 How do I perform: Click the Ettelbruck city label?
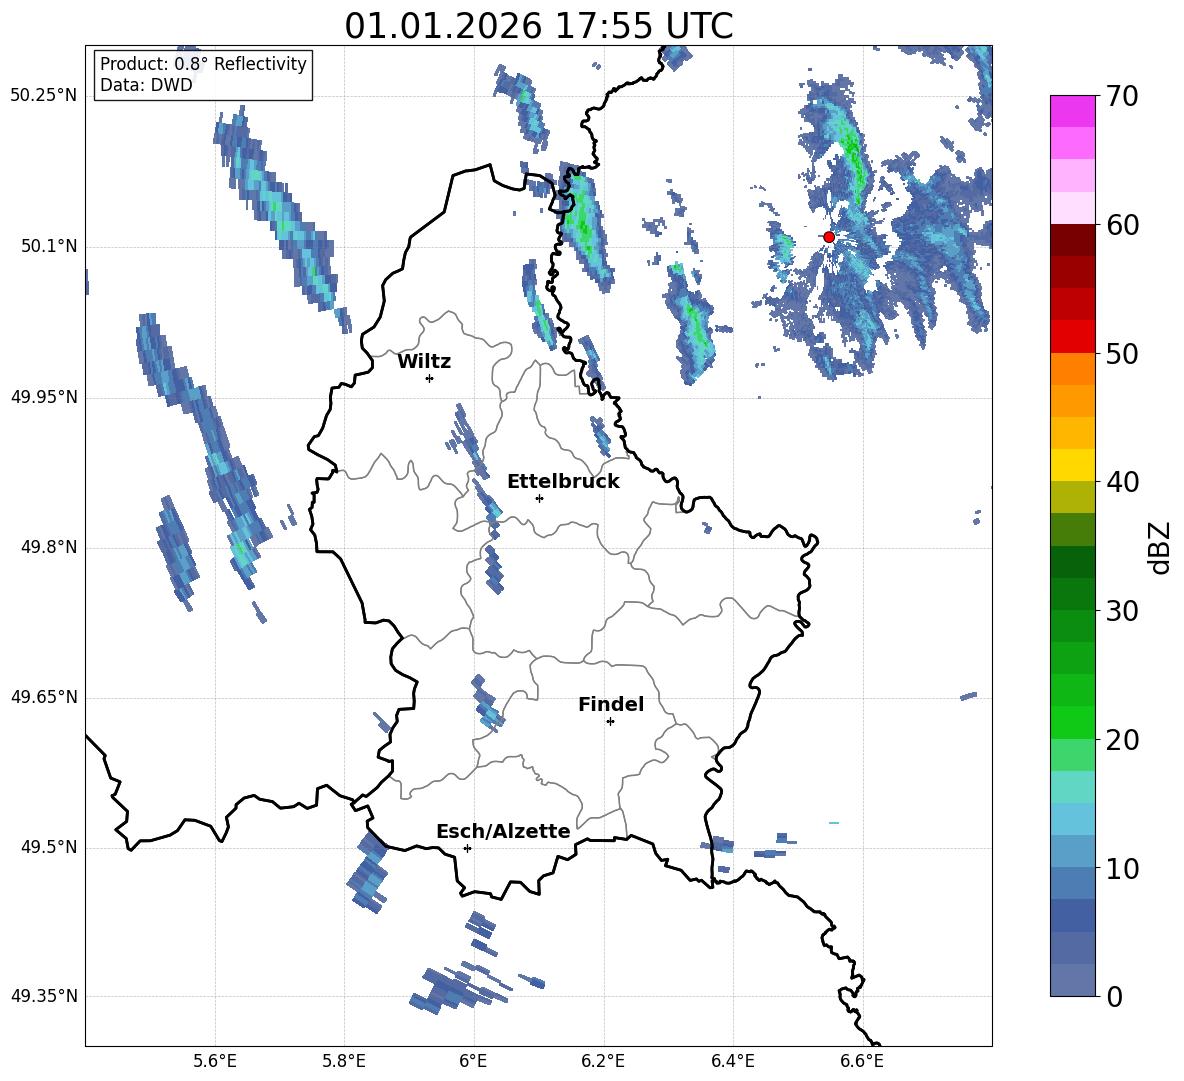(563, 482)
